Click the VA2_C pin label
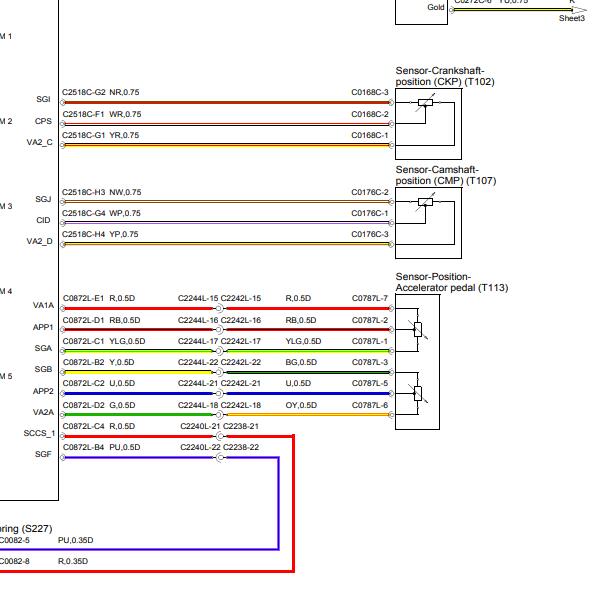Screen dimensions: 604x604 click(x=39, y=143)
